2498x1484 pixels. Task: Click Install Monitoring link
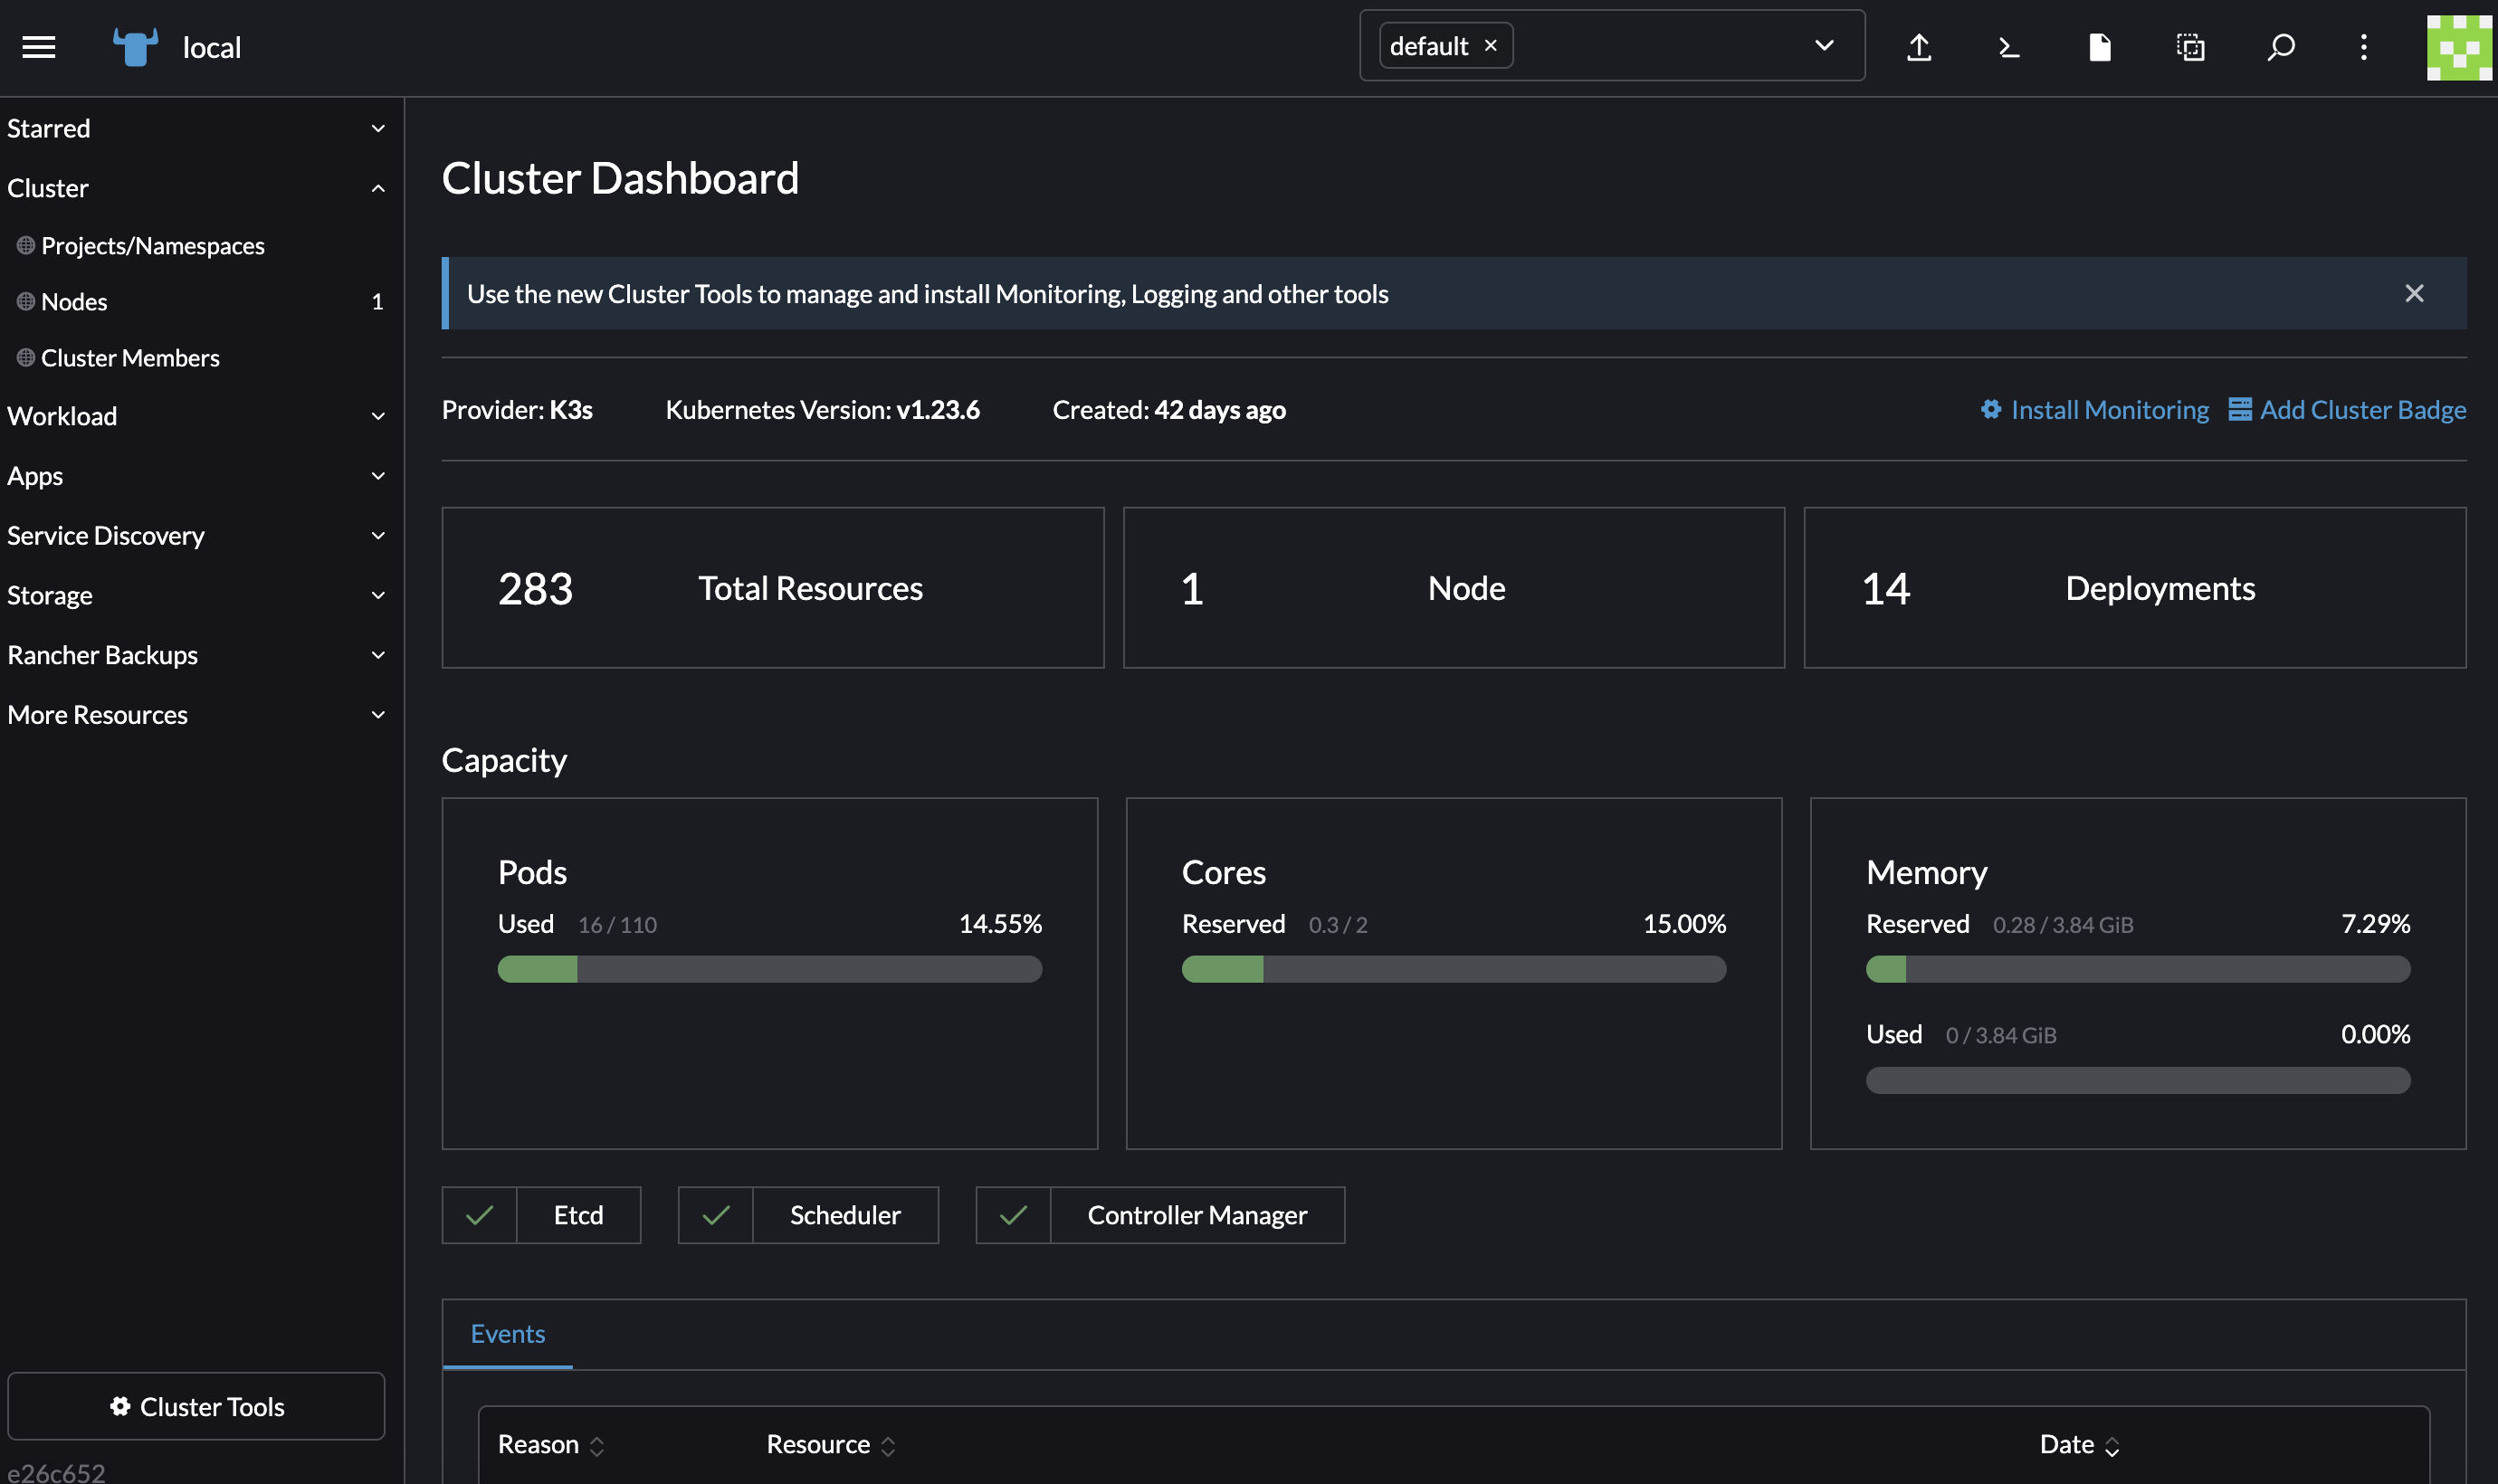[2093, 408]
